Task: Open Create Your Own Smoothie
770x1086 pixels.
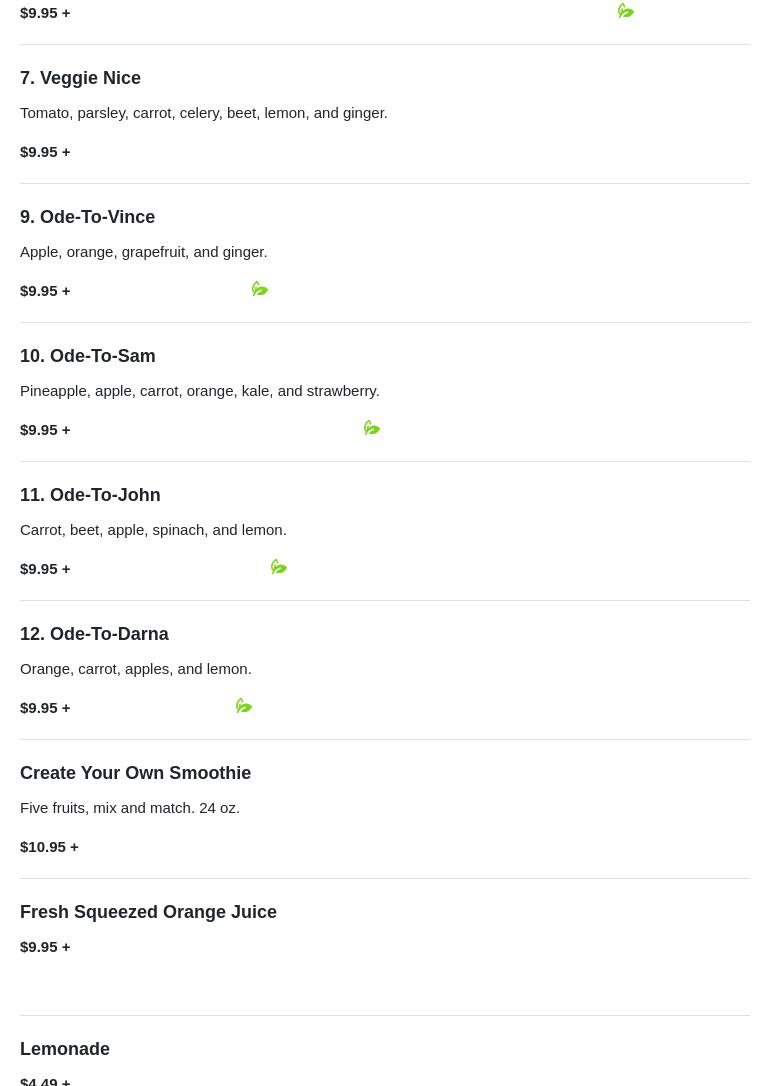Action: coord(135,773)
